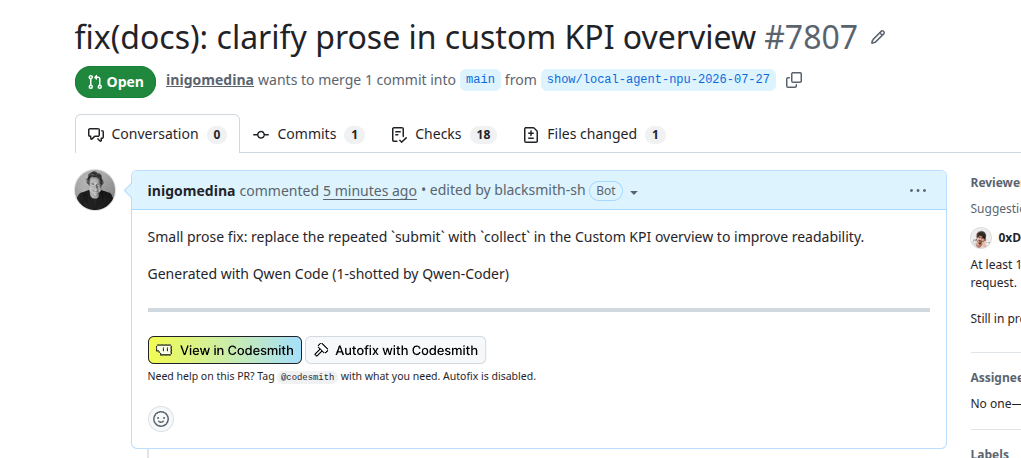Open inigomedina profile link in merge line

tap(210, 80)
